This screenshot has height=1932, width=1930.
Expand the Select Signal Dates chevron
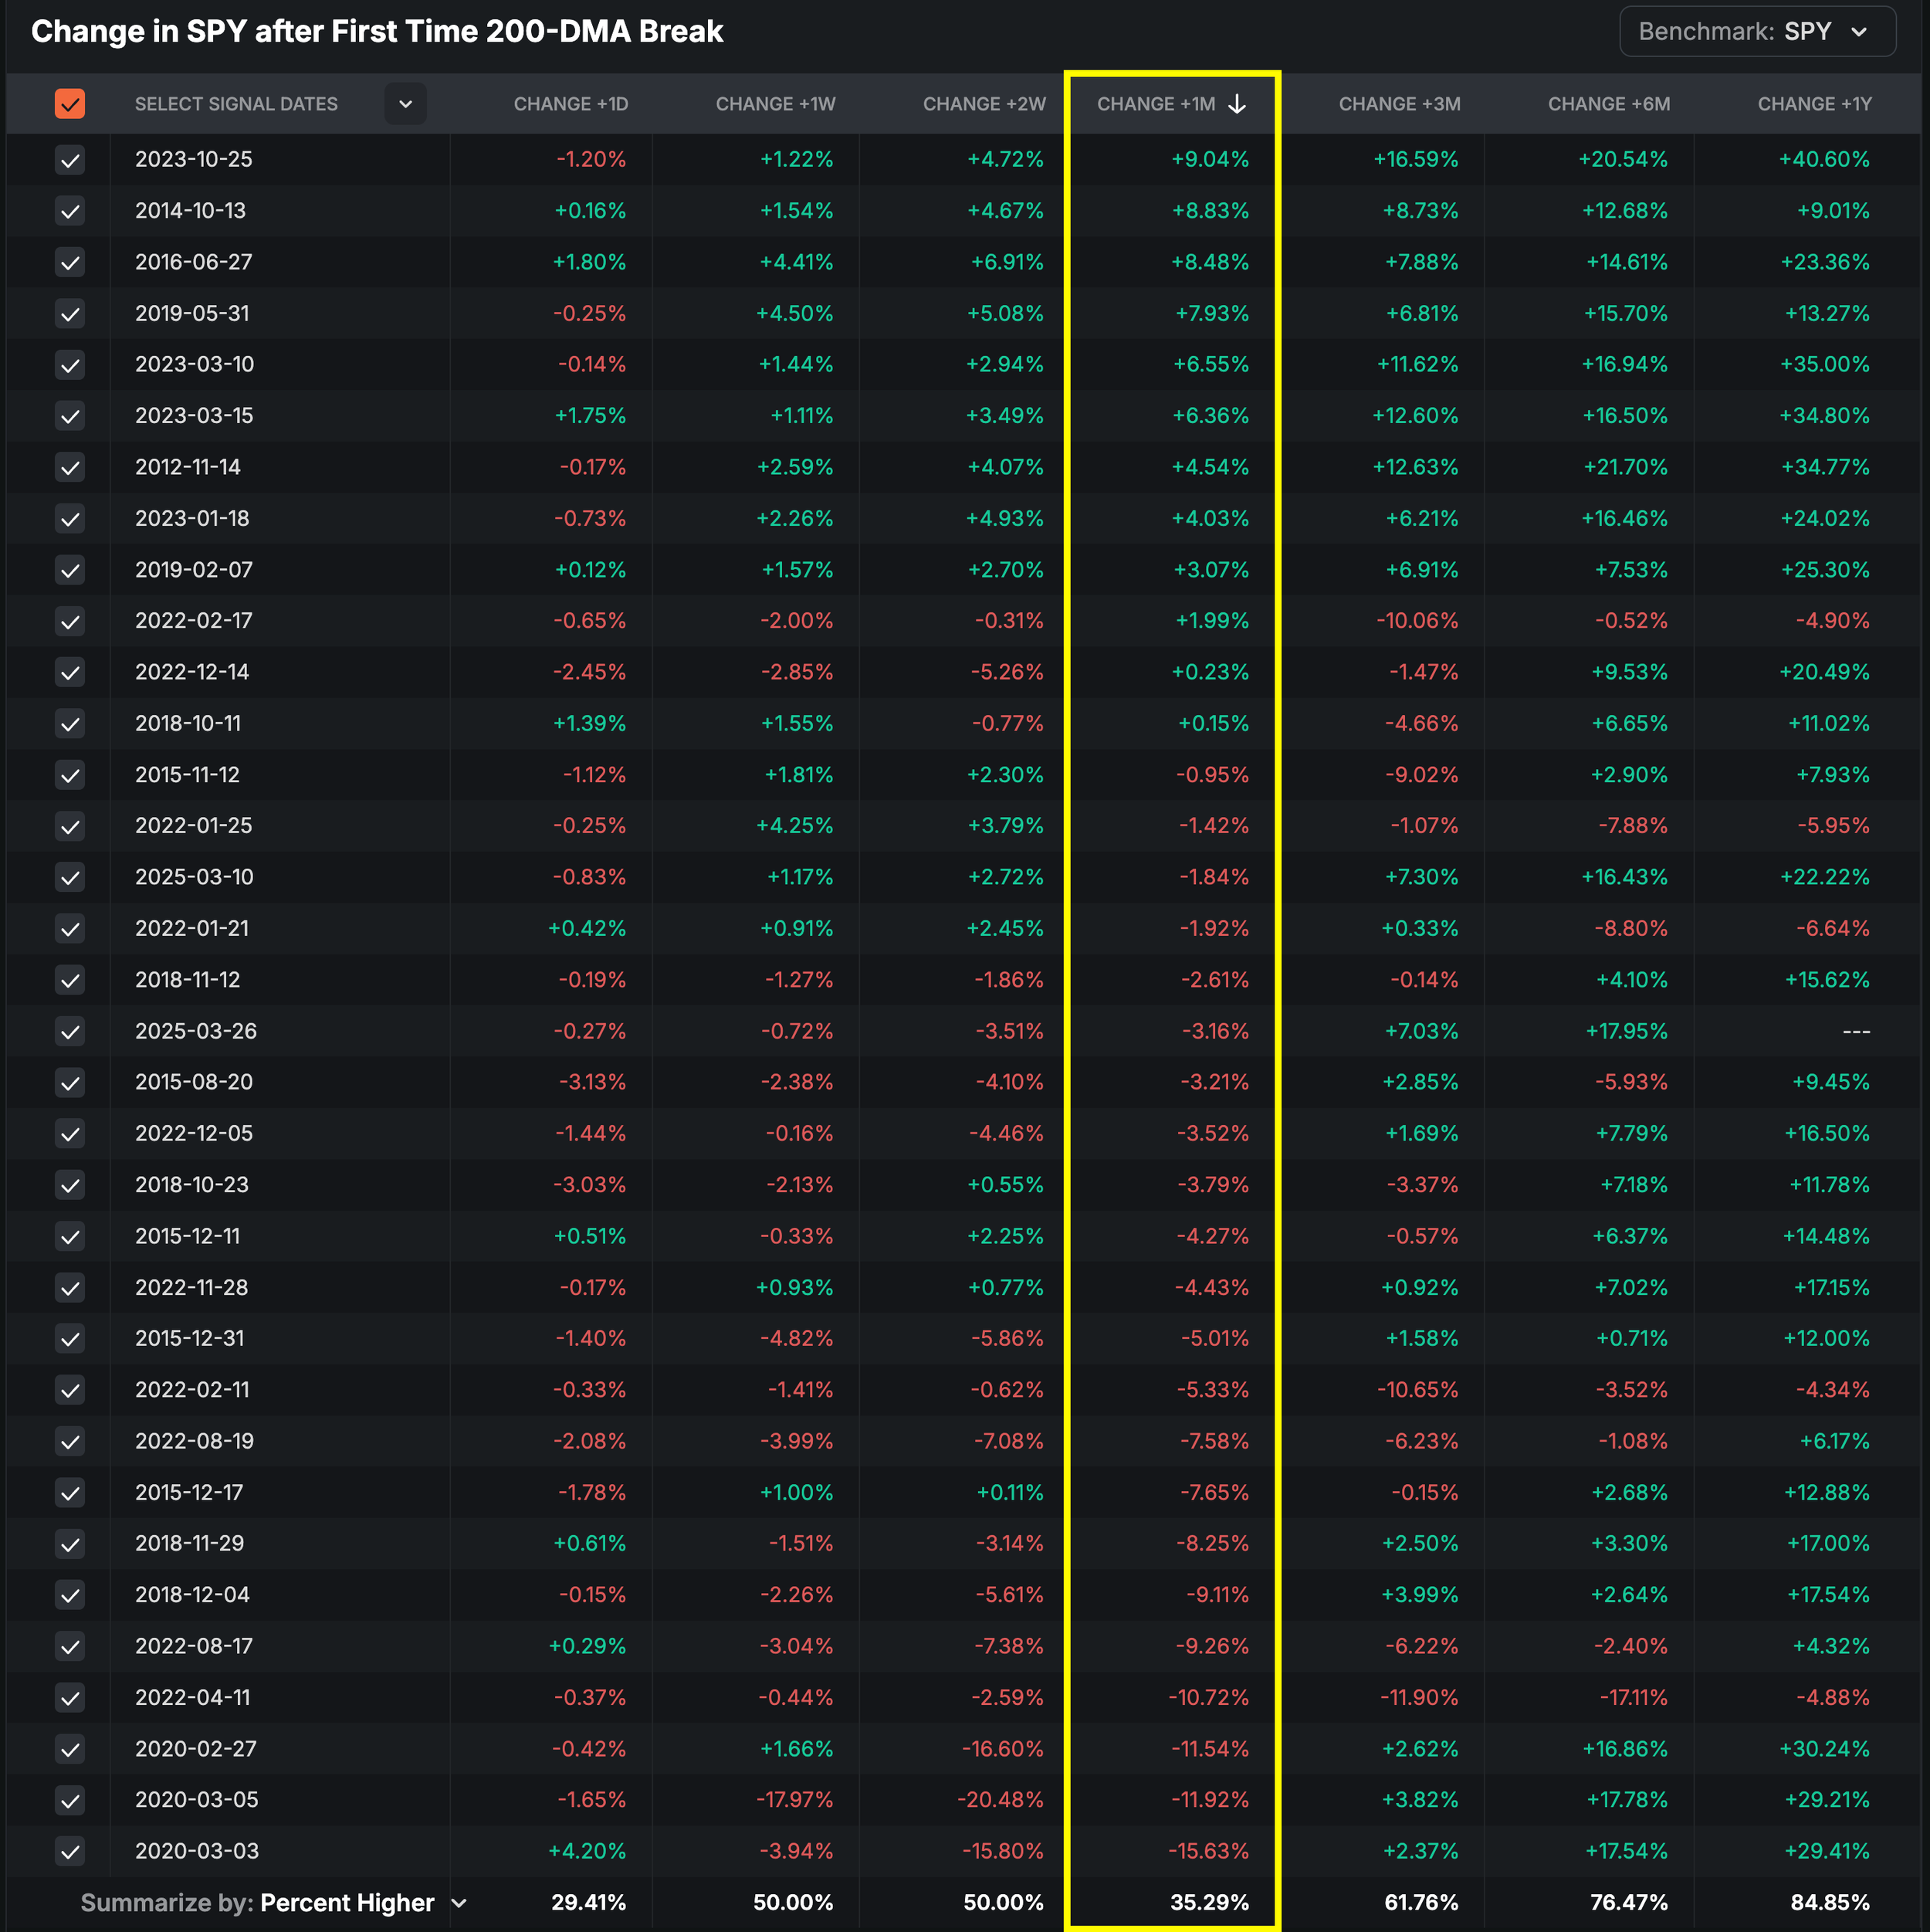click(x=405, y=104)
